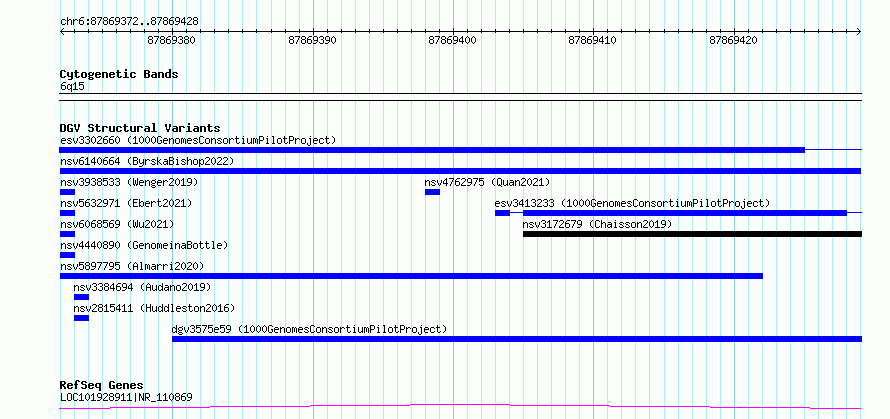Open the esv3413233 variant label
This screenshot has width=890, height=419.
point(632,203)
